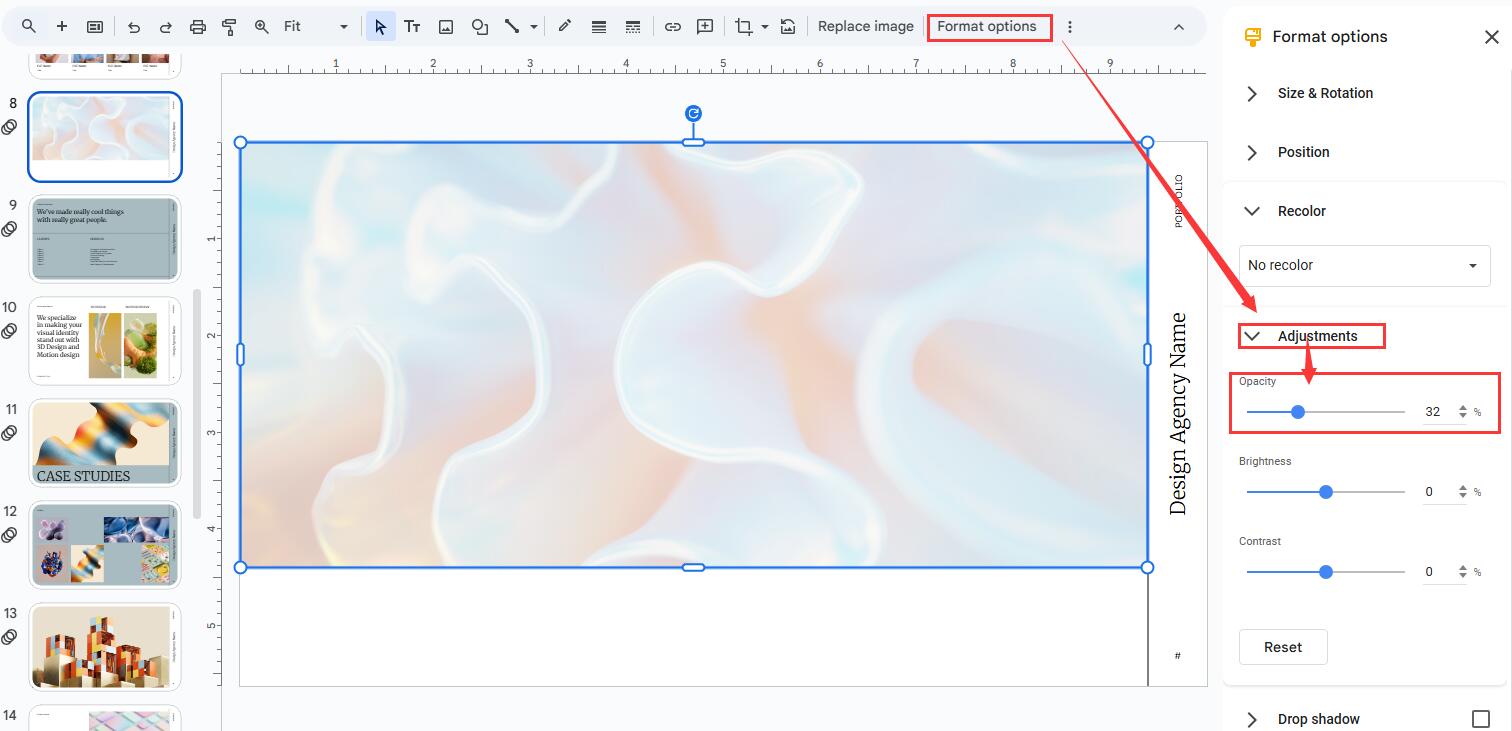Adjust the Brightness slider
This screenshot has width=1512, height=731.
pyautogui.click(x=1325, y=492)
